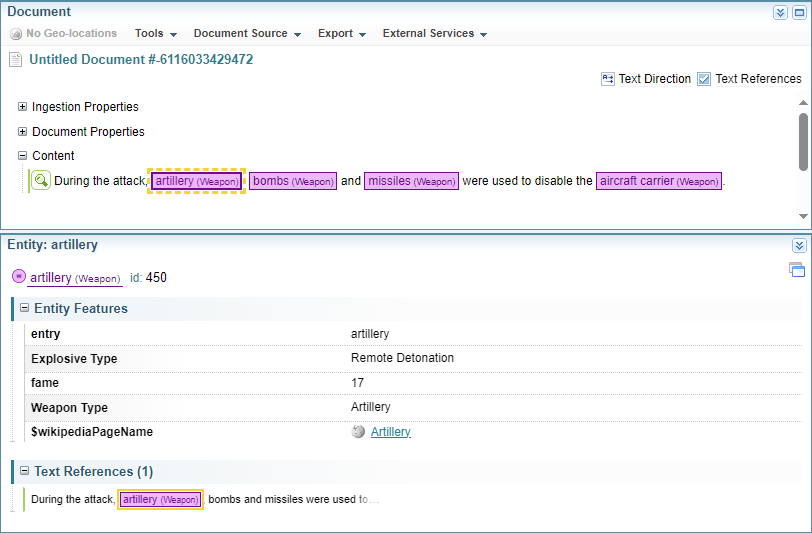This screenshot has height=533, width=812.
Task: Click the Wikipedia globe icon next to Artillery
Action: (359, 432)
